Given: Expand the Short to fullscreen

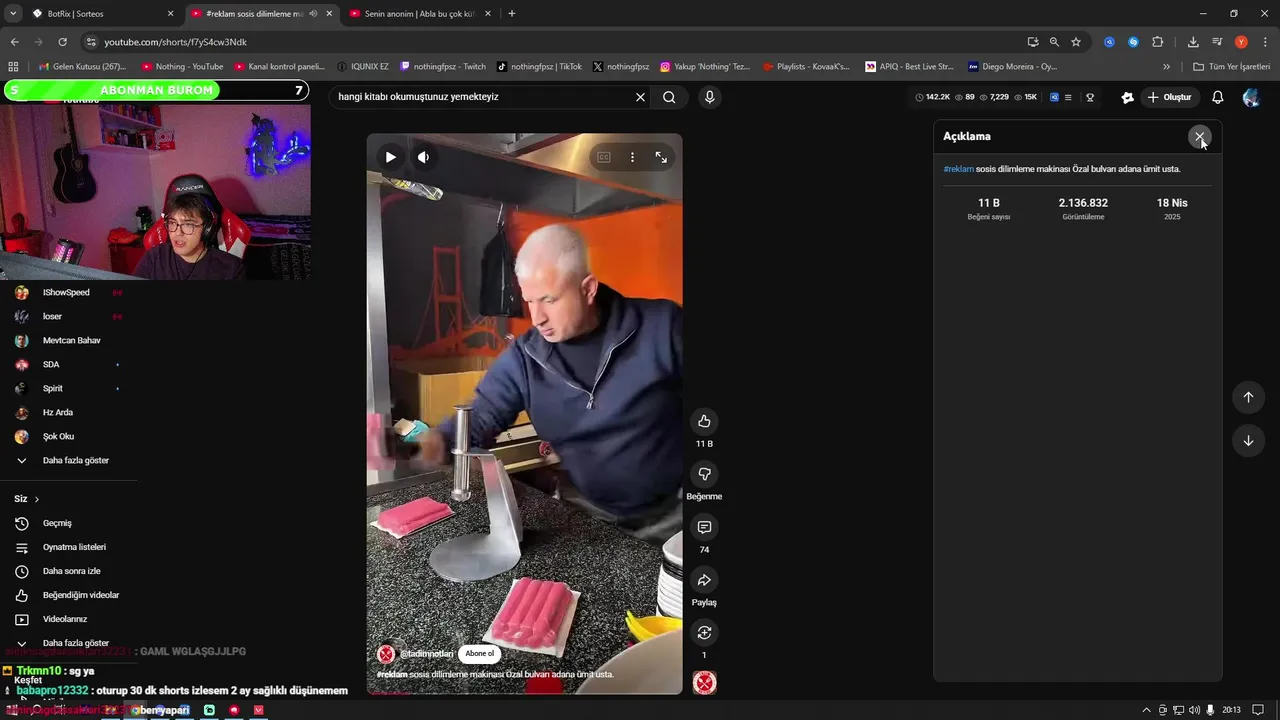Looking at the screenshot, I should (661, 157).
